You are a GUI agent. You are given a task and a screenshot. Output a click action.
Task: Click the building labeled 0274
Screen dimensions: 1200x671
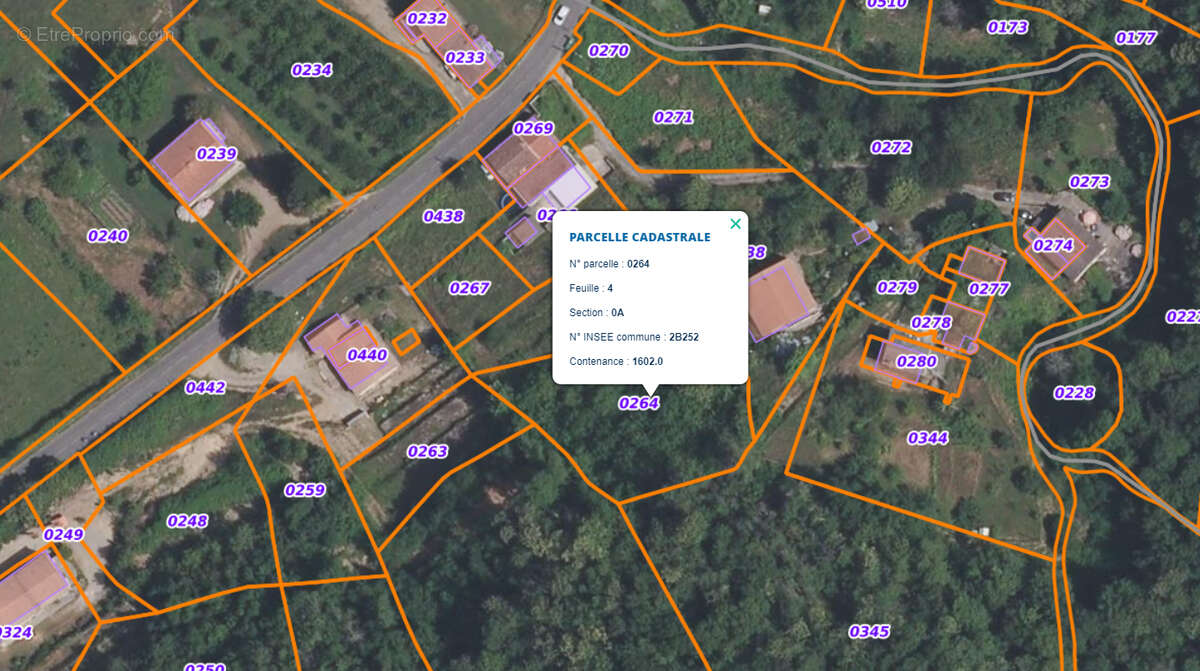pos(1052,245)
